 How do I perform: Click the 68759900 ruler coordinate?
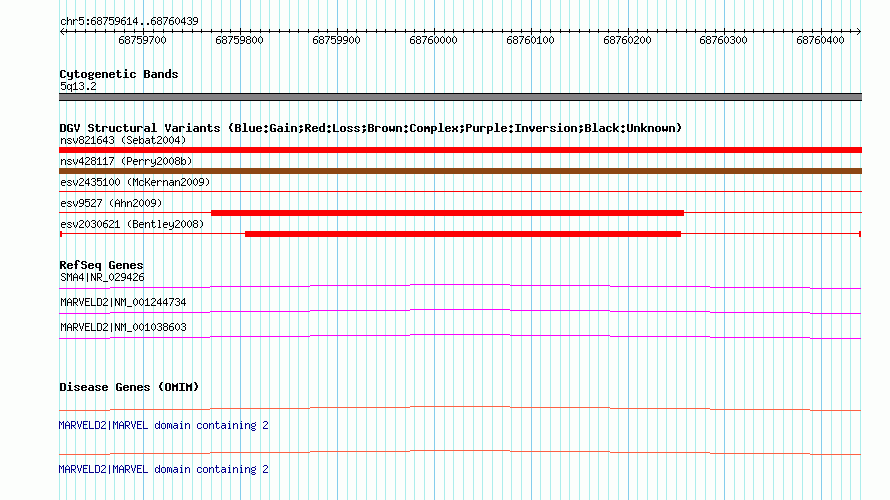[x=337, y=40]
